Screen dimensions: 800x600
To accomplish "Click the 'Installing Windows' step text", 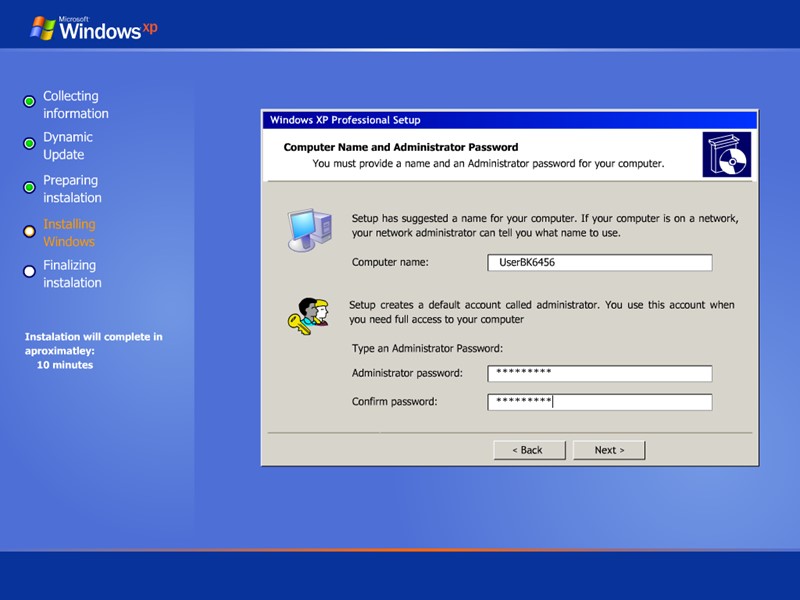I will coord(69,233).
